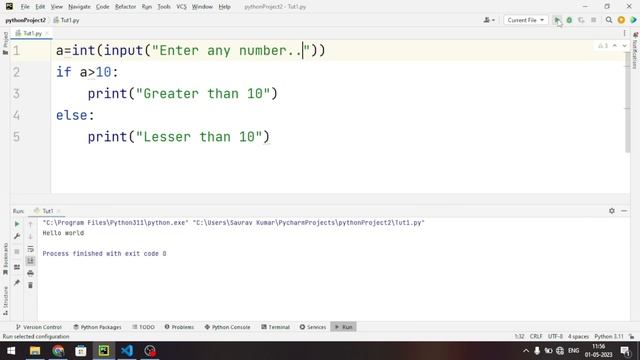Go to next highlighted error arrow
This screenshot has height=360, width=640.
624,46
